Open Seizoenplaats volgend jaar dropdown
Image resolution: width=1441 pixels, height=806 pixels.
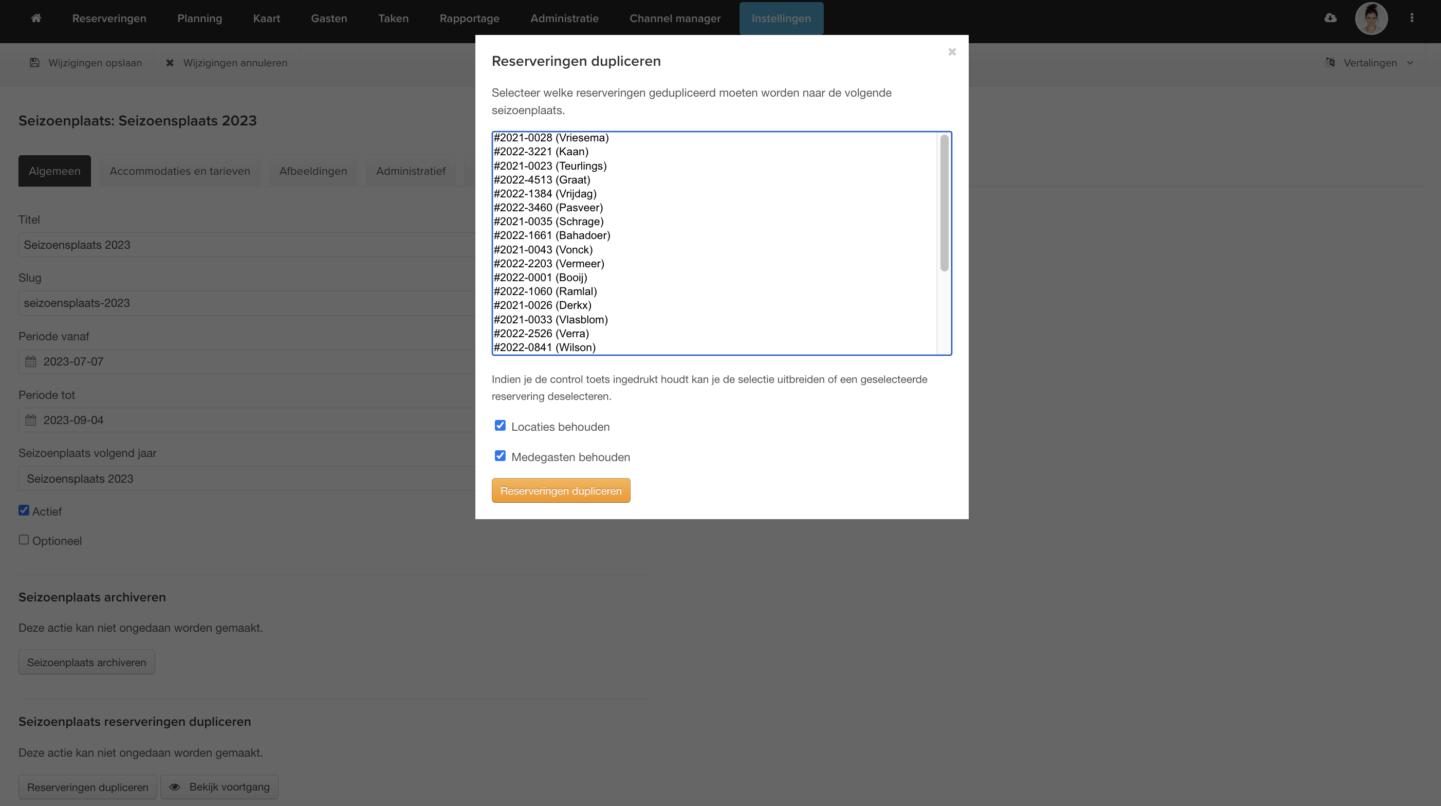pos(240,478)
